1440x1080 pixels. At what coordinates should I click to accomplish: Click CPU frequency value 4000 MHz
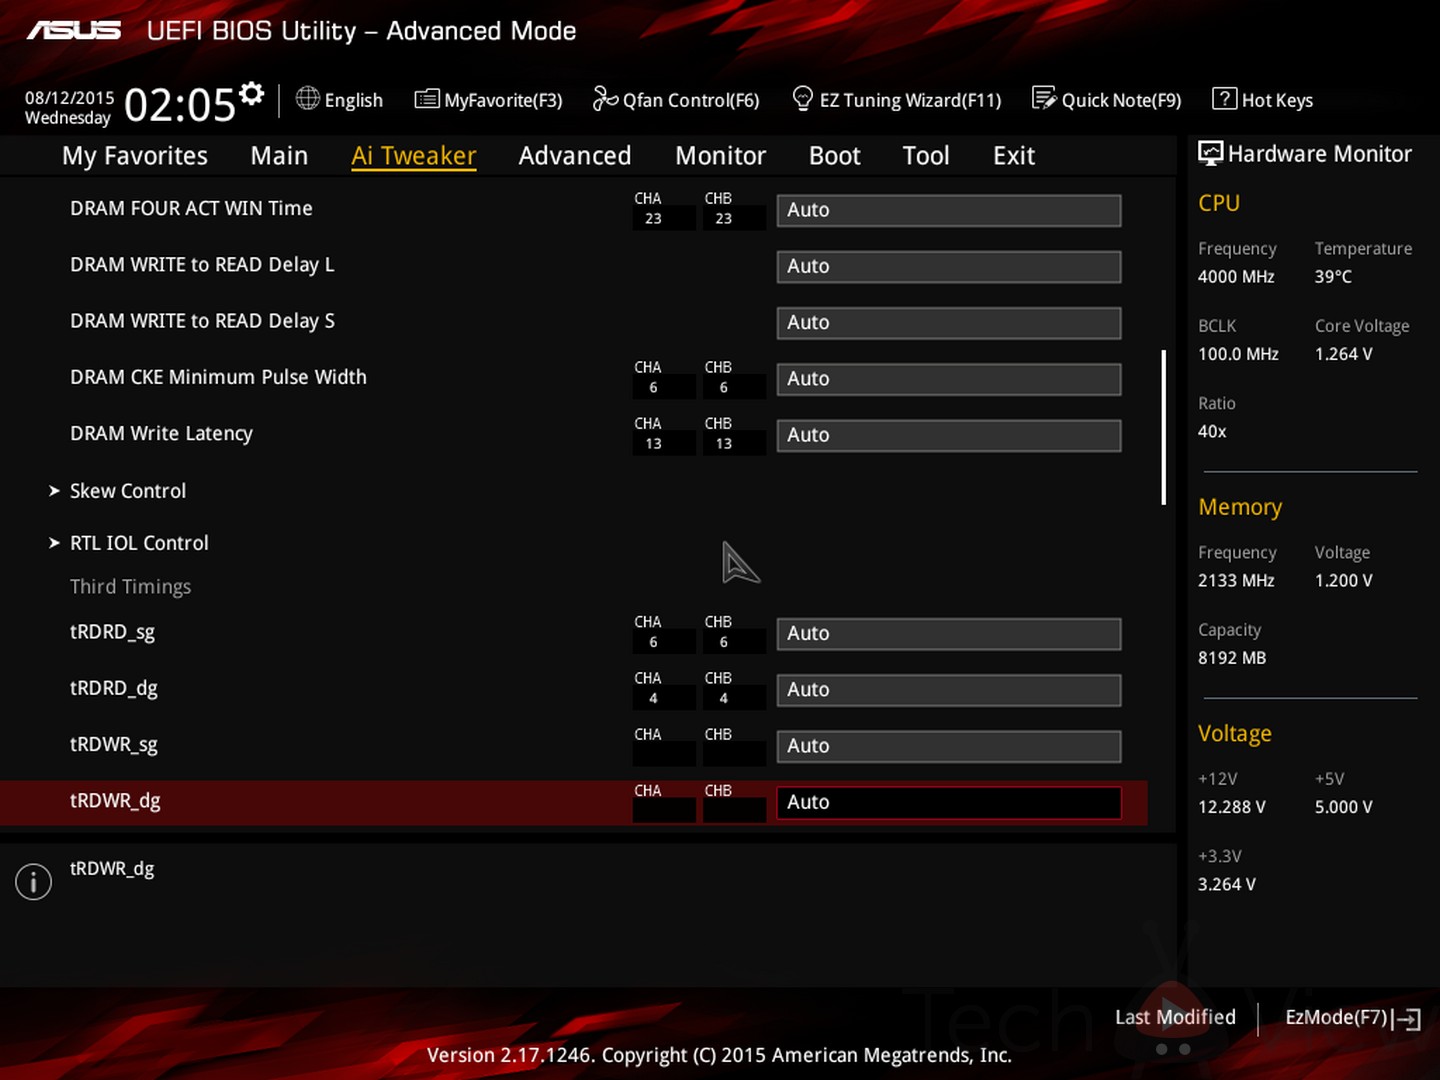[x=1236, y=277]
